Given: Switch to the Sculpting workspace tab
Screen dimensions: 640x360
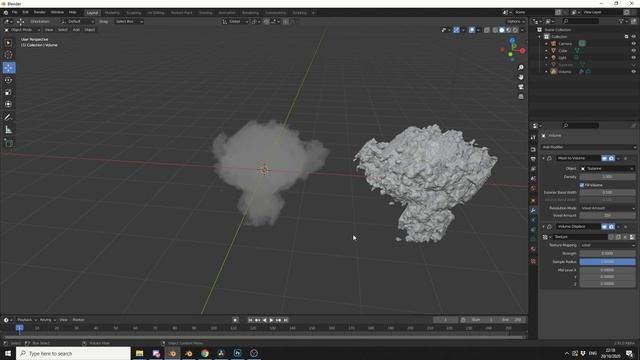Looking at the screenshot, I should 133,13.
